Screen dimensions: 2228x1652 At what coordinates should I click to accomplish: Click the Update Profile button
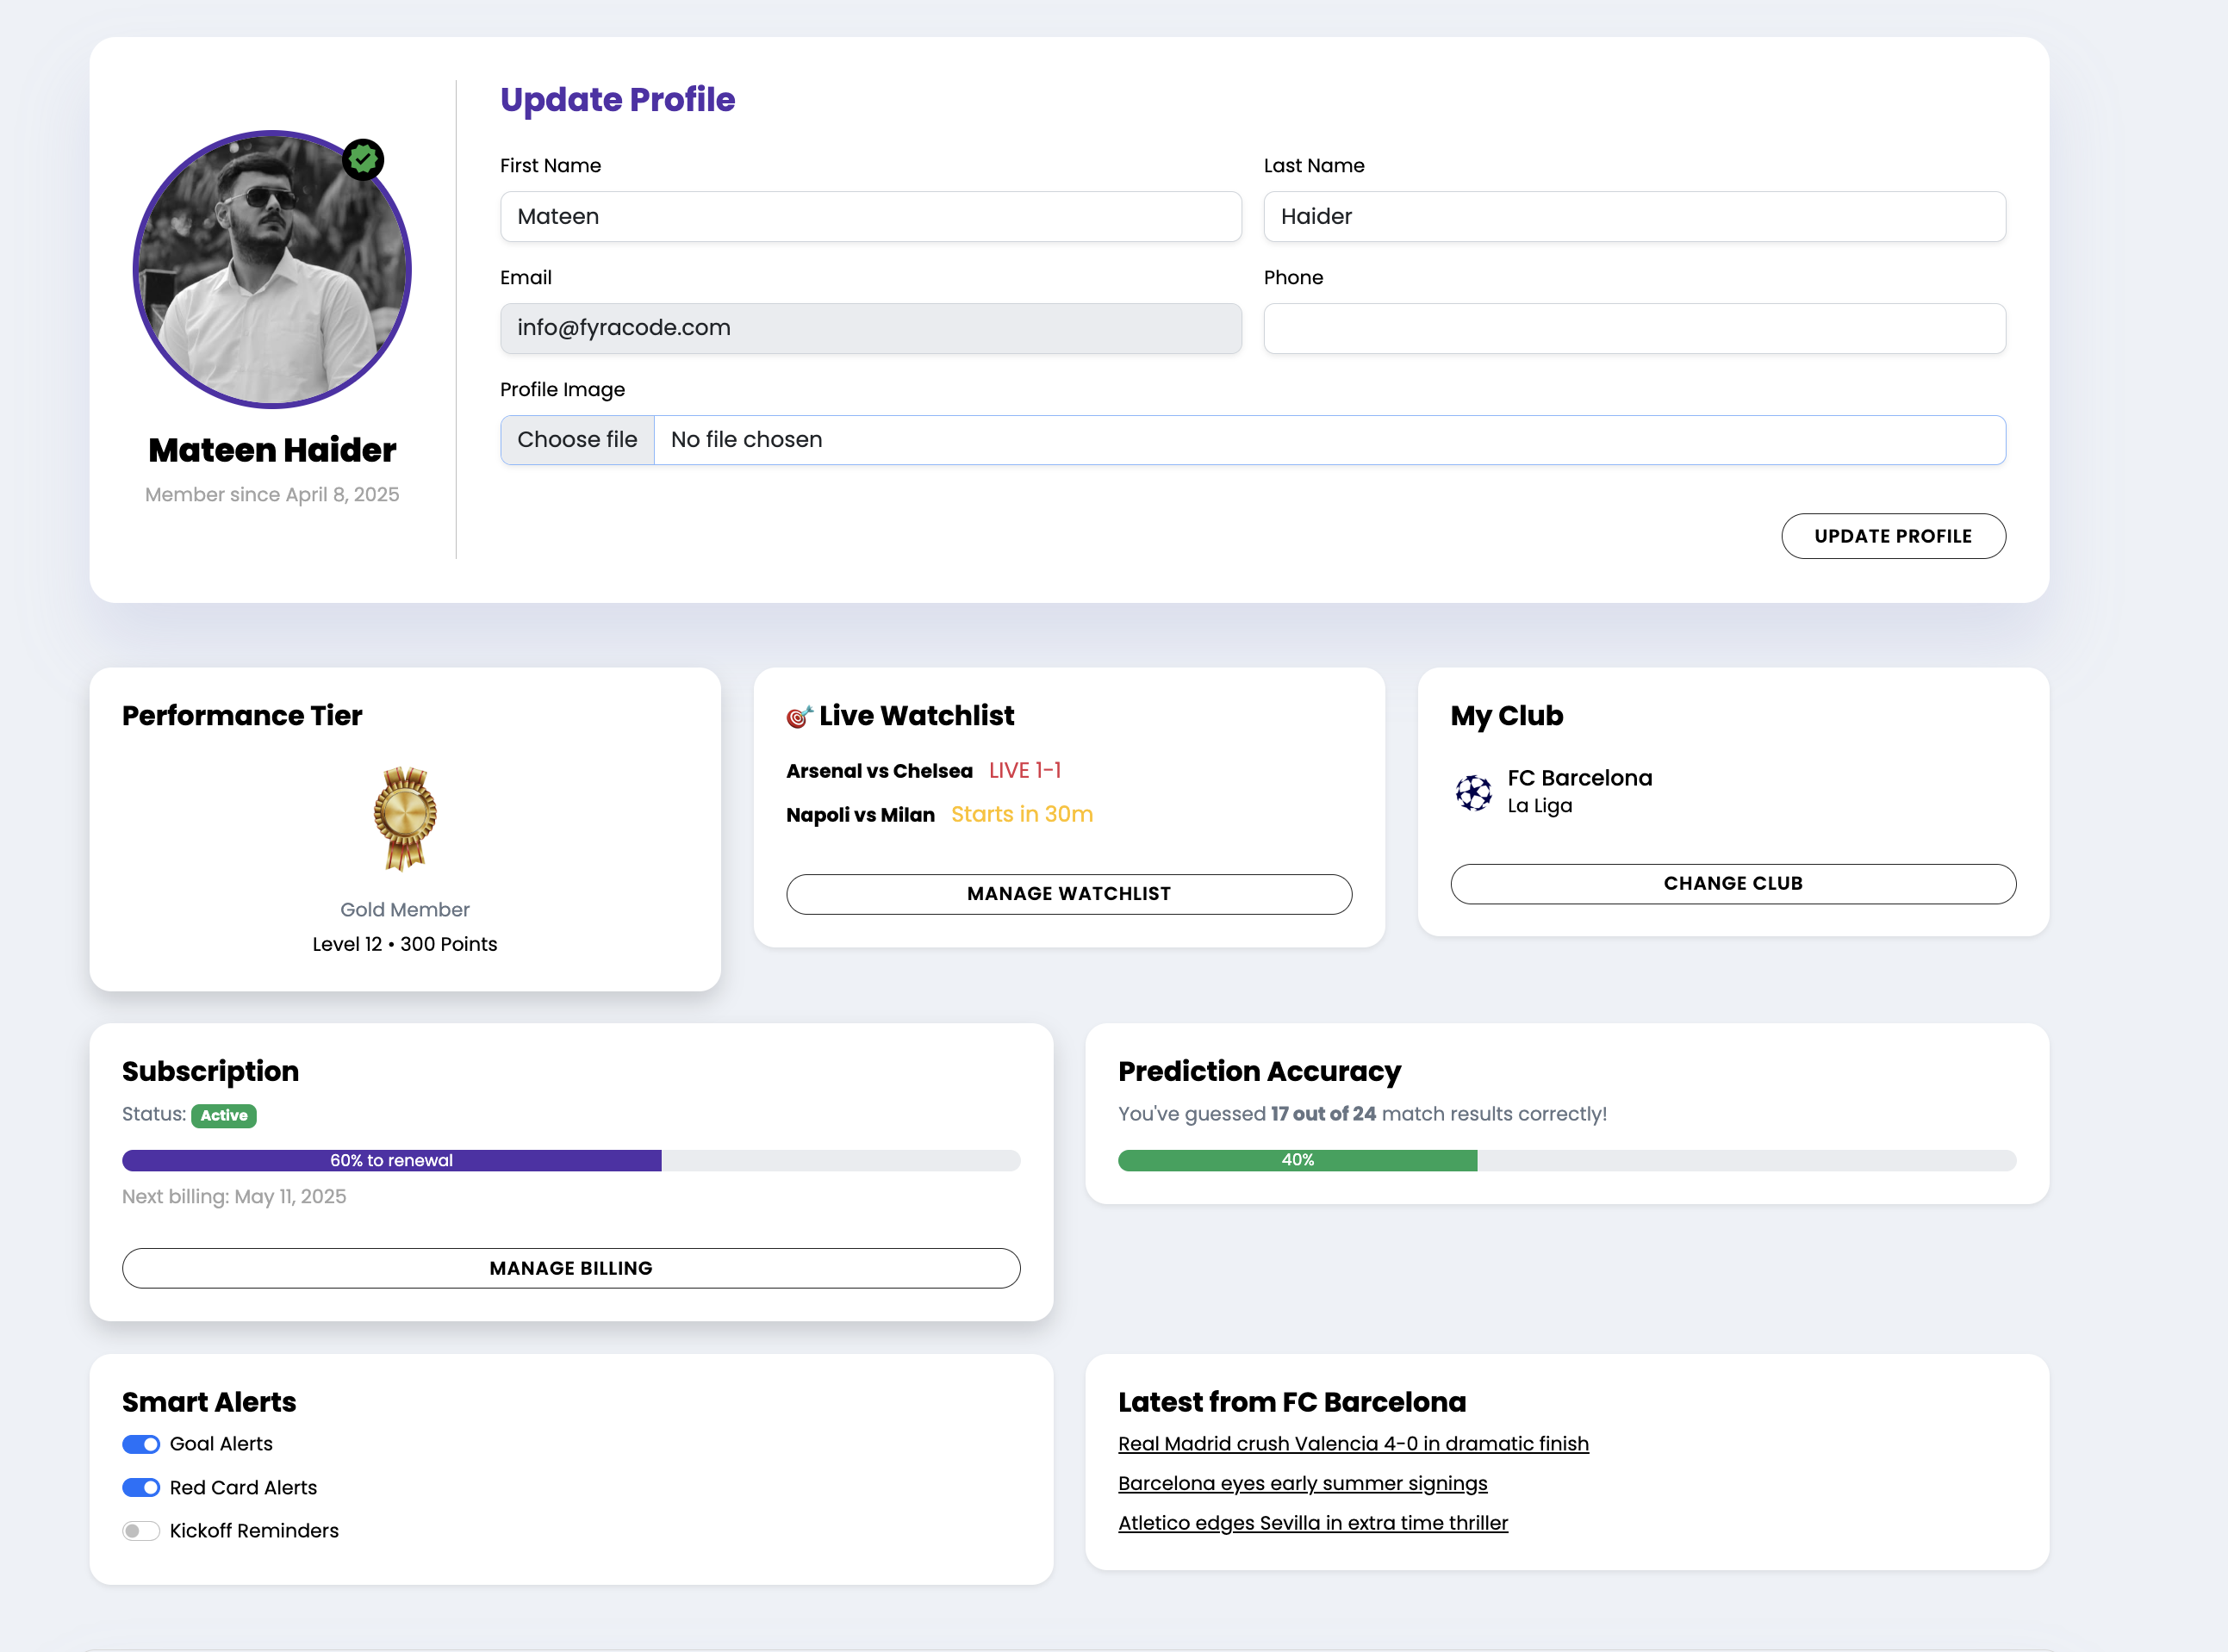click(x=1892, y=536)
